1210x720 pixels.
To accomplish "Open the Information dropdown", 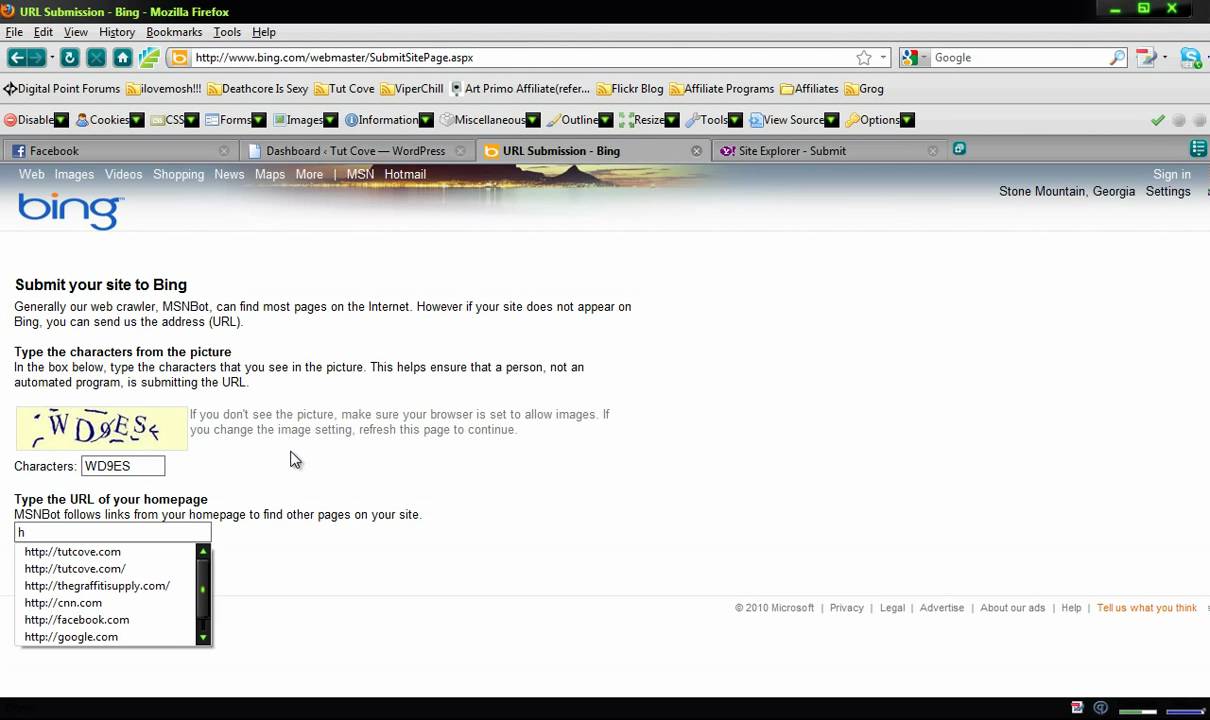I will coord(388,120).
